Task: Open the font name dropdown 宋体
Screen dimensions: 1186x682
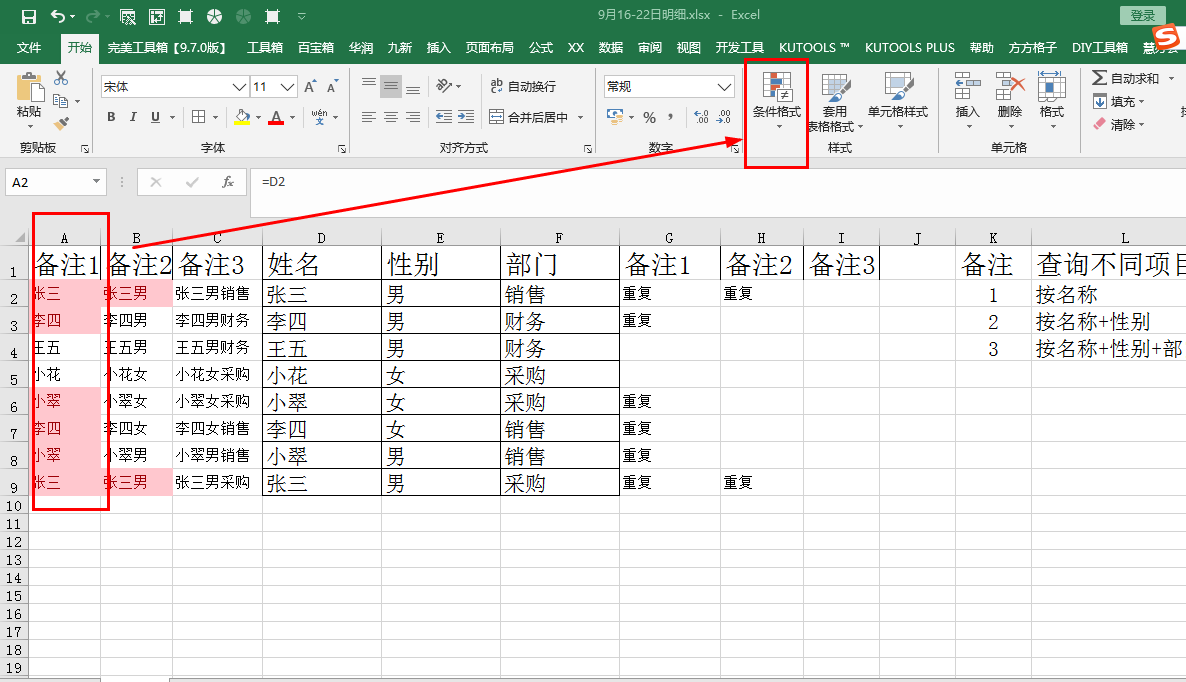Action: pyautogui.click(x=239, y=87)
